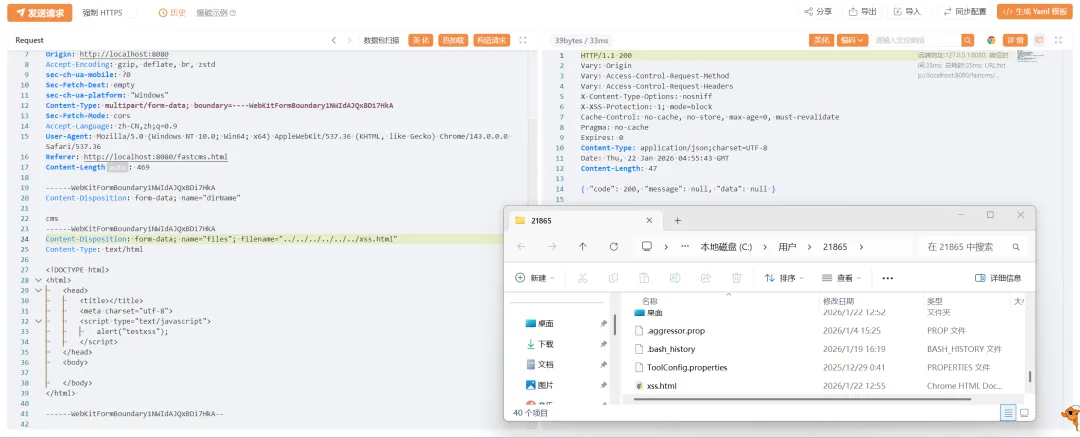The image size is (1080, 438).
Task: Click the 导出 export button
Action: [x=864, y=12]
